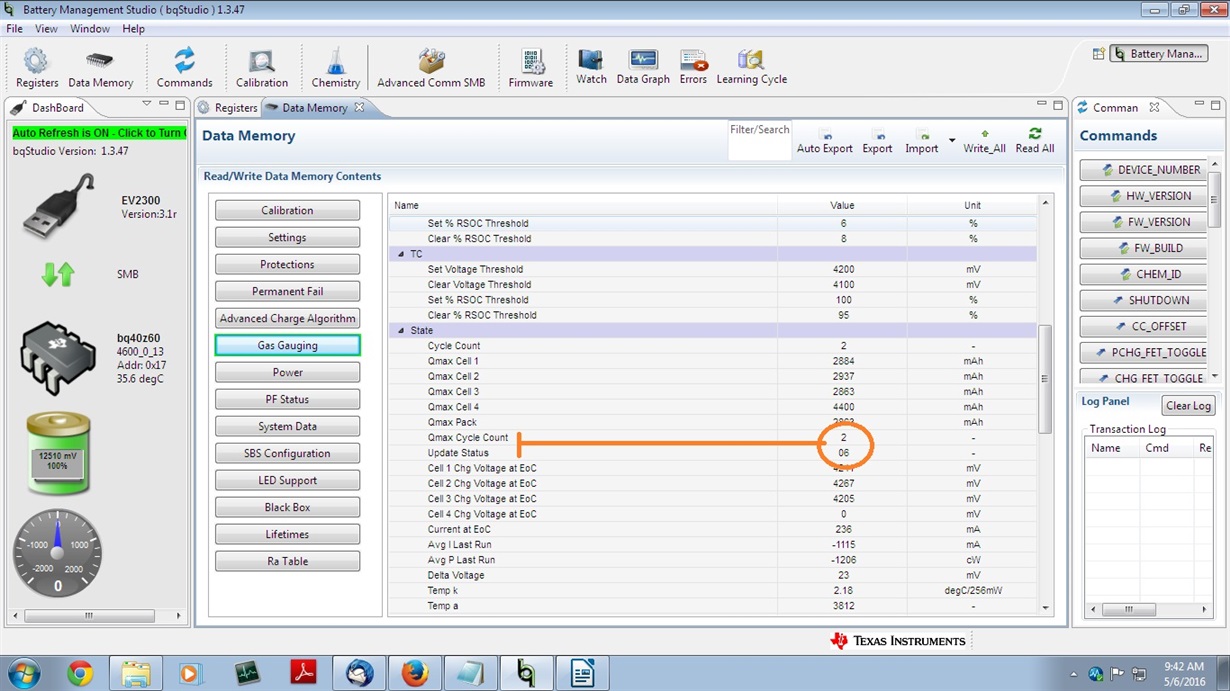Open the Registers toolbar icon
Image resolution: width=1230 pixels, height=691 pixels.
coord(37,68)
